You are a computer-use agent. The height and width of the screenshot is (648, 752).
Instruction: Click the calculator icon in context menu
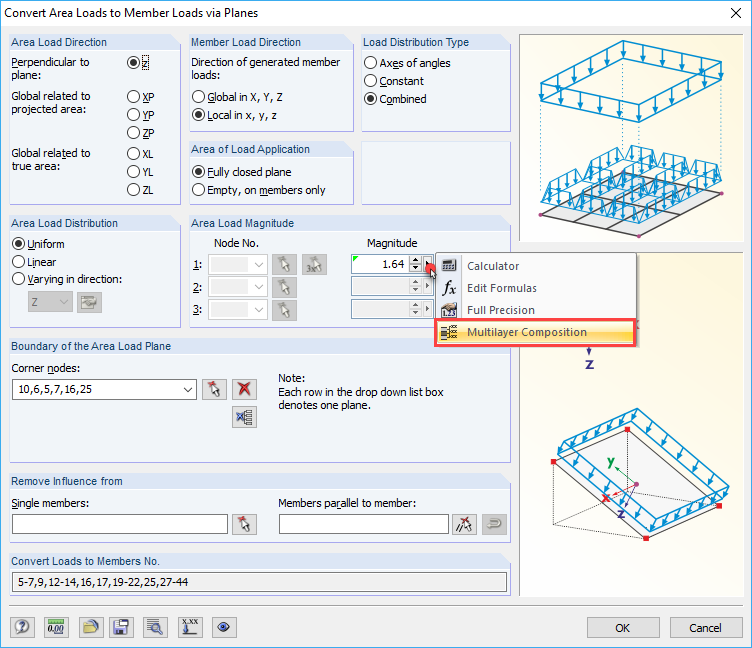tap(449, 265)
